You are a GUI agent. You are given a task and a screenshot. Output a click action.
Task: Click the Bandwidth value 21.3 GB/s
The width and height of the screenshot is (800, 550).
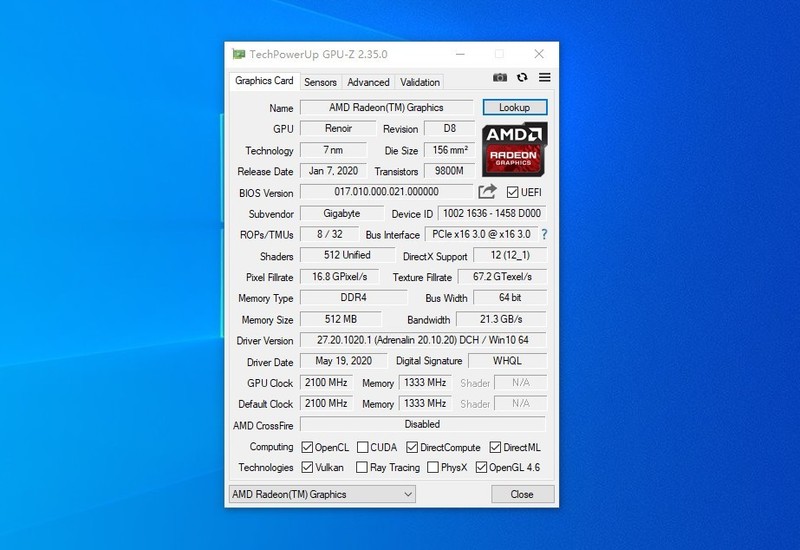coord(501,319)
